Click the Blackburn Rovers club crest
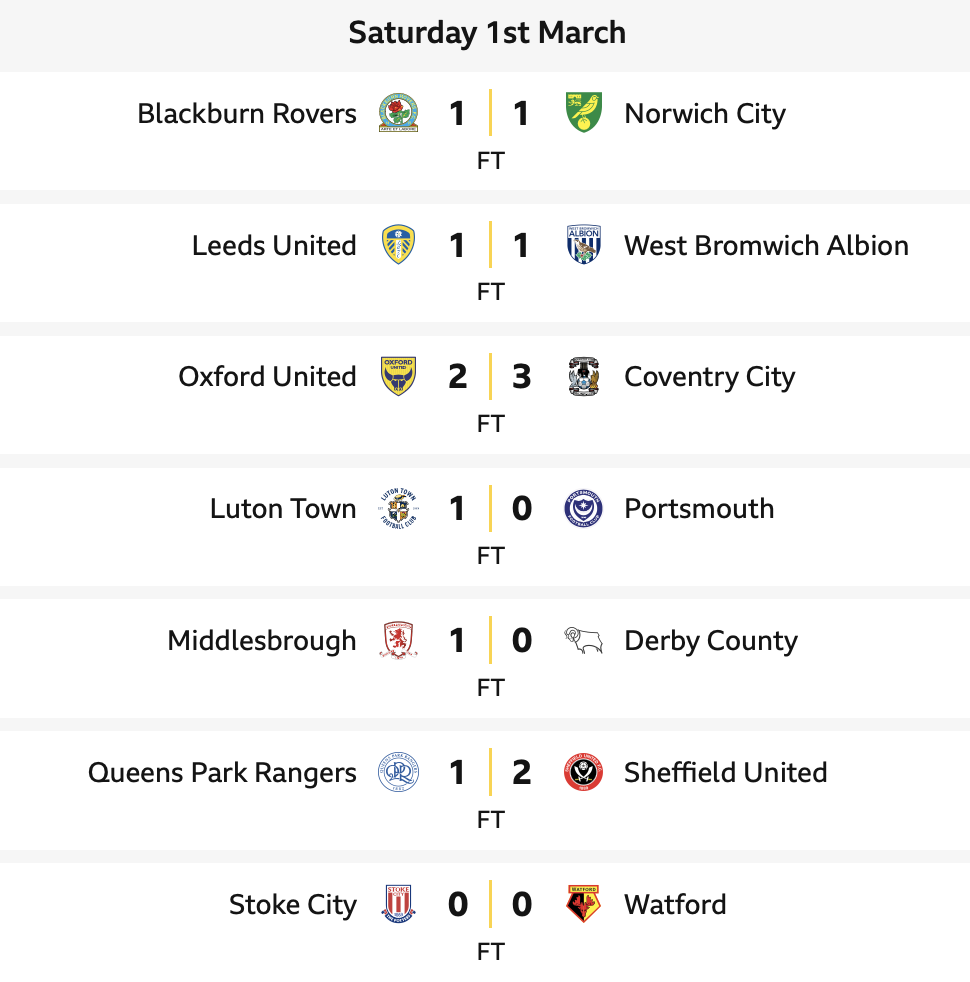Viewport: 970px width, 982px height. pyautogui.click(x=398, y=113)
